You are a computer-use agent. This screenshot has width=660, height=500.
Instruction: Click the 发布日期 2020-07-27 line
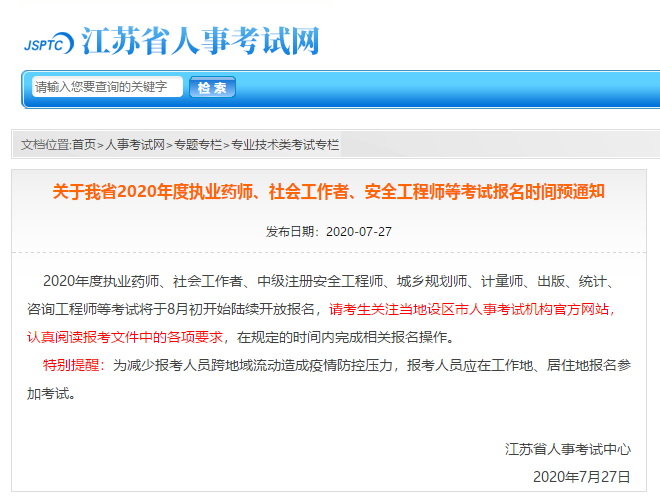pos(329,231)
